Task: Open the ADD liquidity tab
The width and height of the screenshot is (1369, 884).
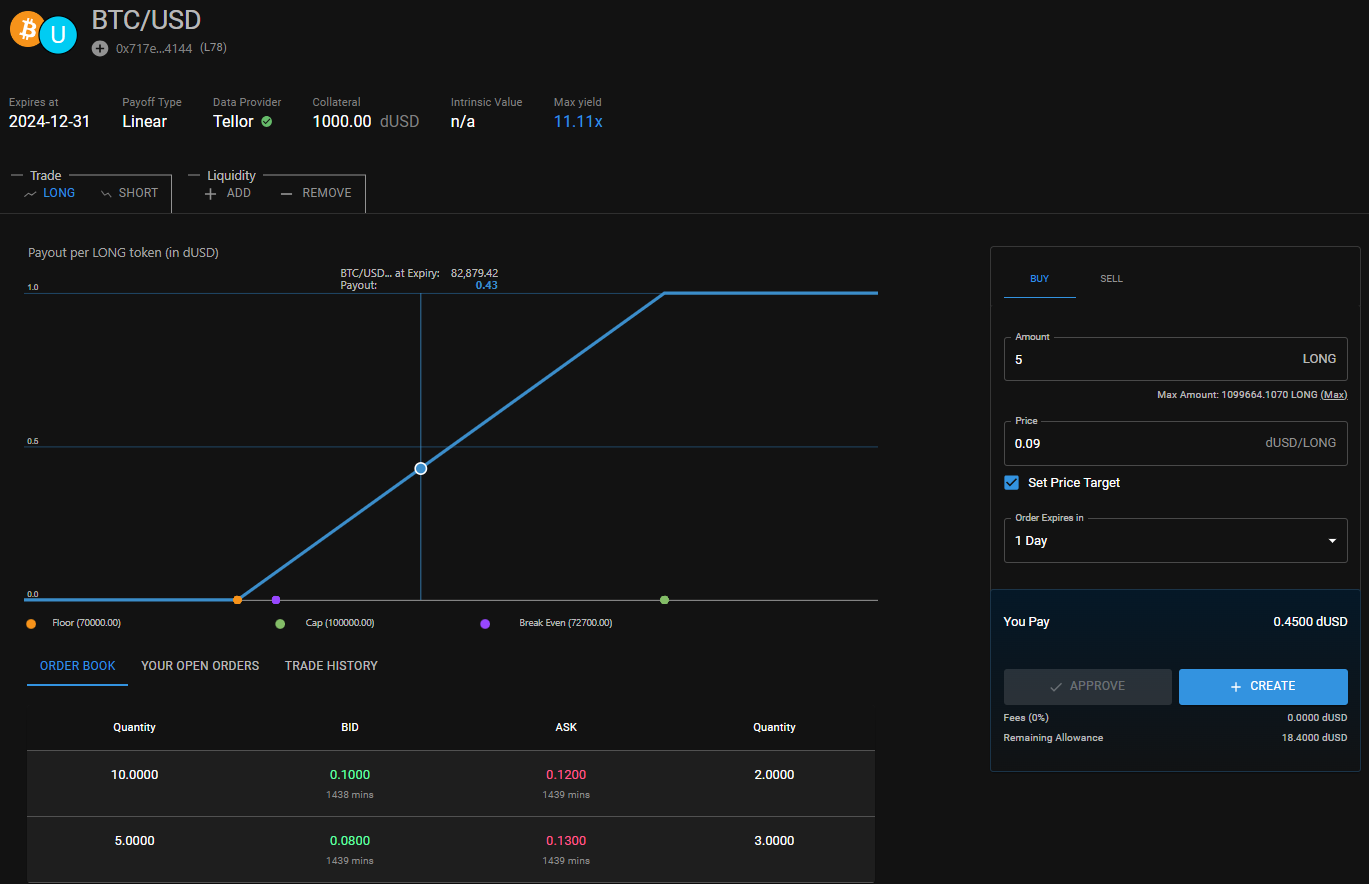Action: tap(228, 193)
